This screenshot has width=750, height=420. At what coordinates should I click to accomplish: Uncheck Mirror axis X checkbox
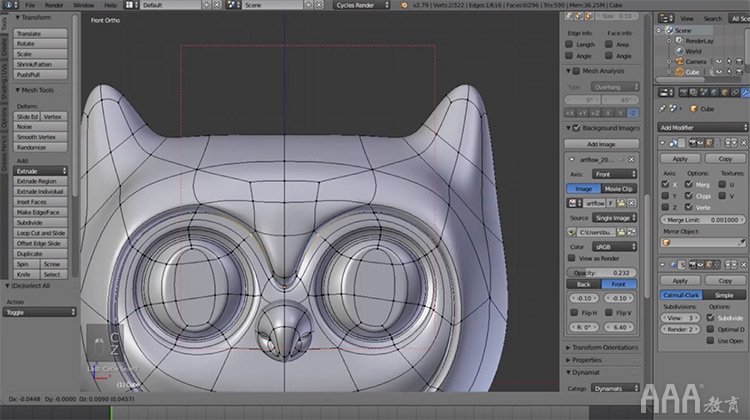tap(665, 184)
